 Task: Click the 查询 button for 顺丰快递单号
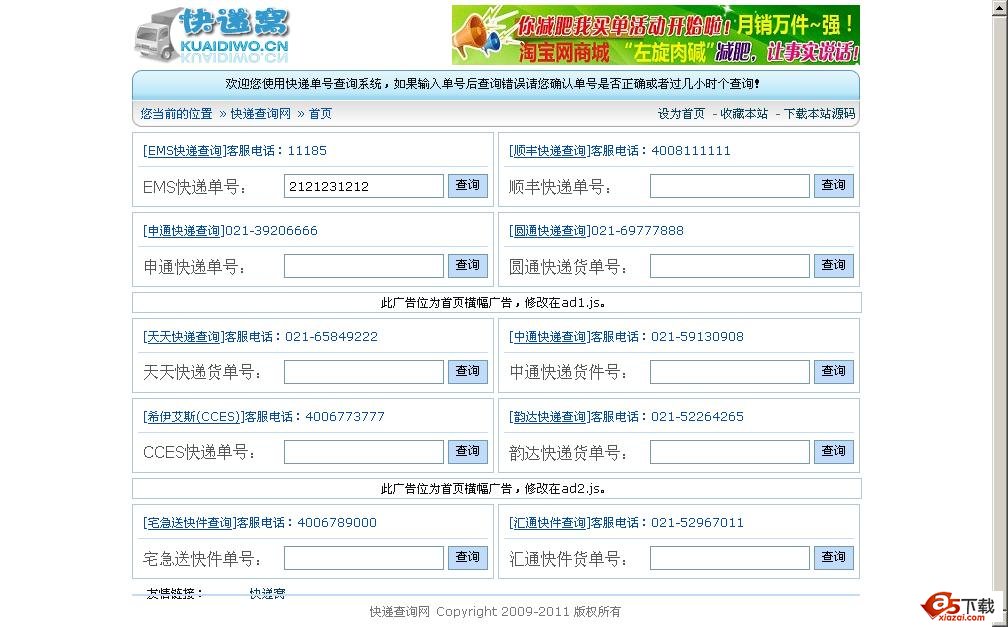coord(833,185)
